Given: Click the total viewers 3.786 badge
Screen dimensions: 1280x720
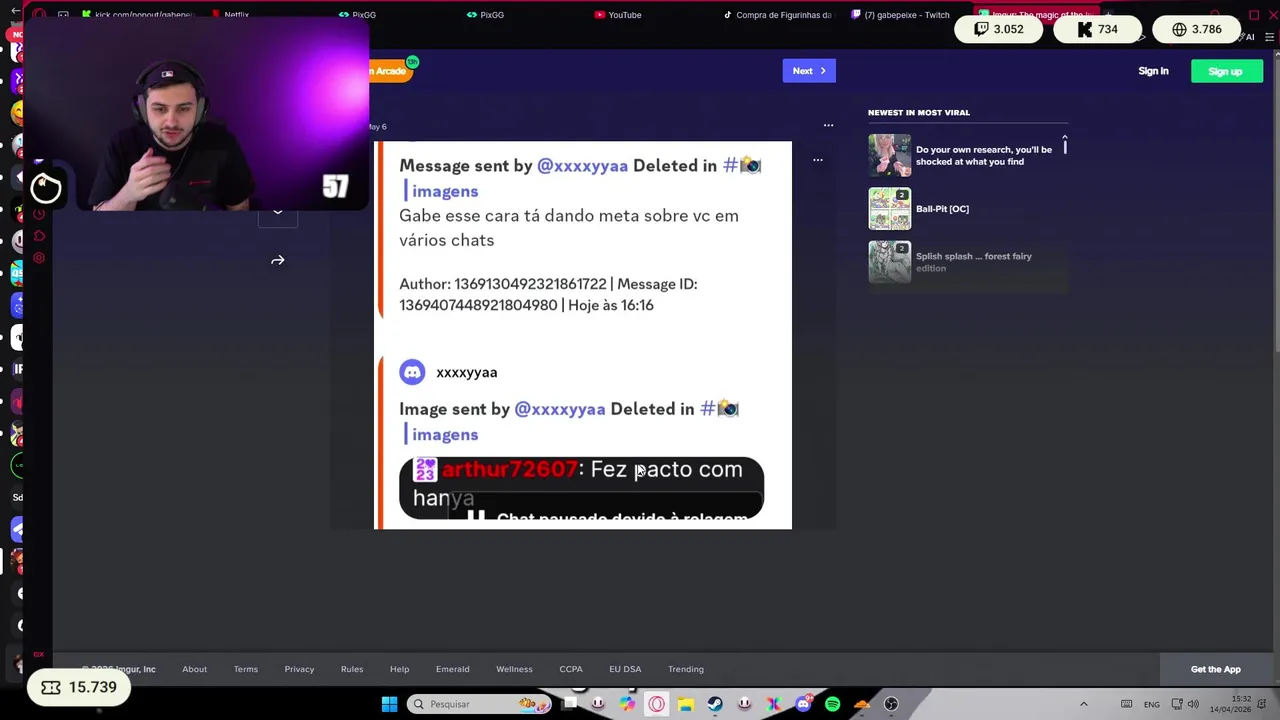Looking at the screenshot, I should (x=1196, y=29).
